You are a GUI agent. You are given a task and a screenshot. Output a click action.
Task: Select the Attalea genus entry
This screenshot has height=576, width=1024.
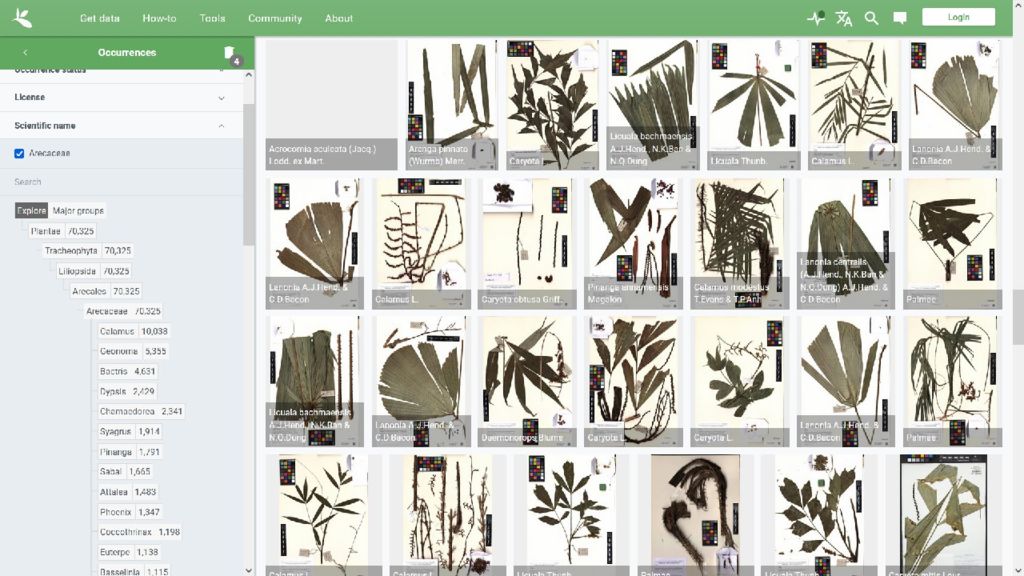click(114, 492)
